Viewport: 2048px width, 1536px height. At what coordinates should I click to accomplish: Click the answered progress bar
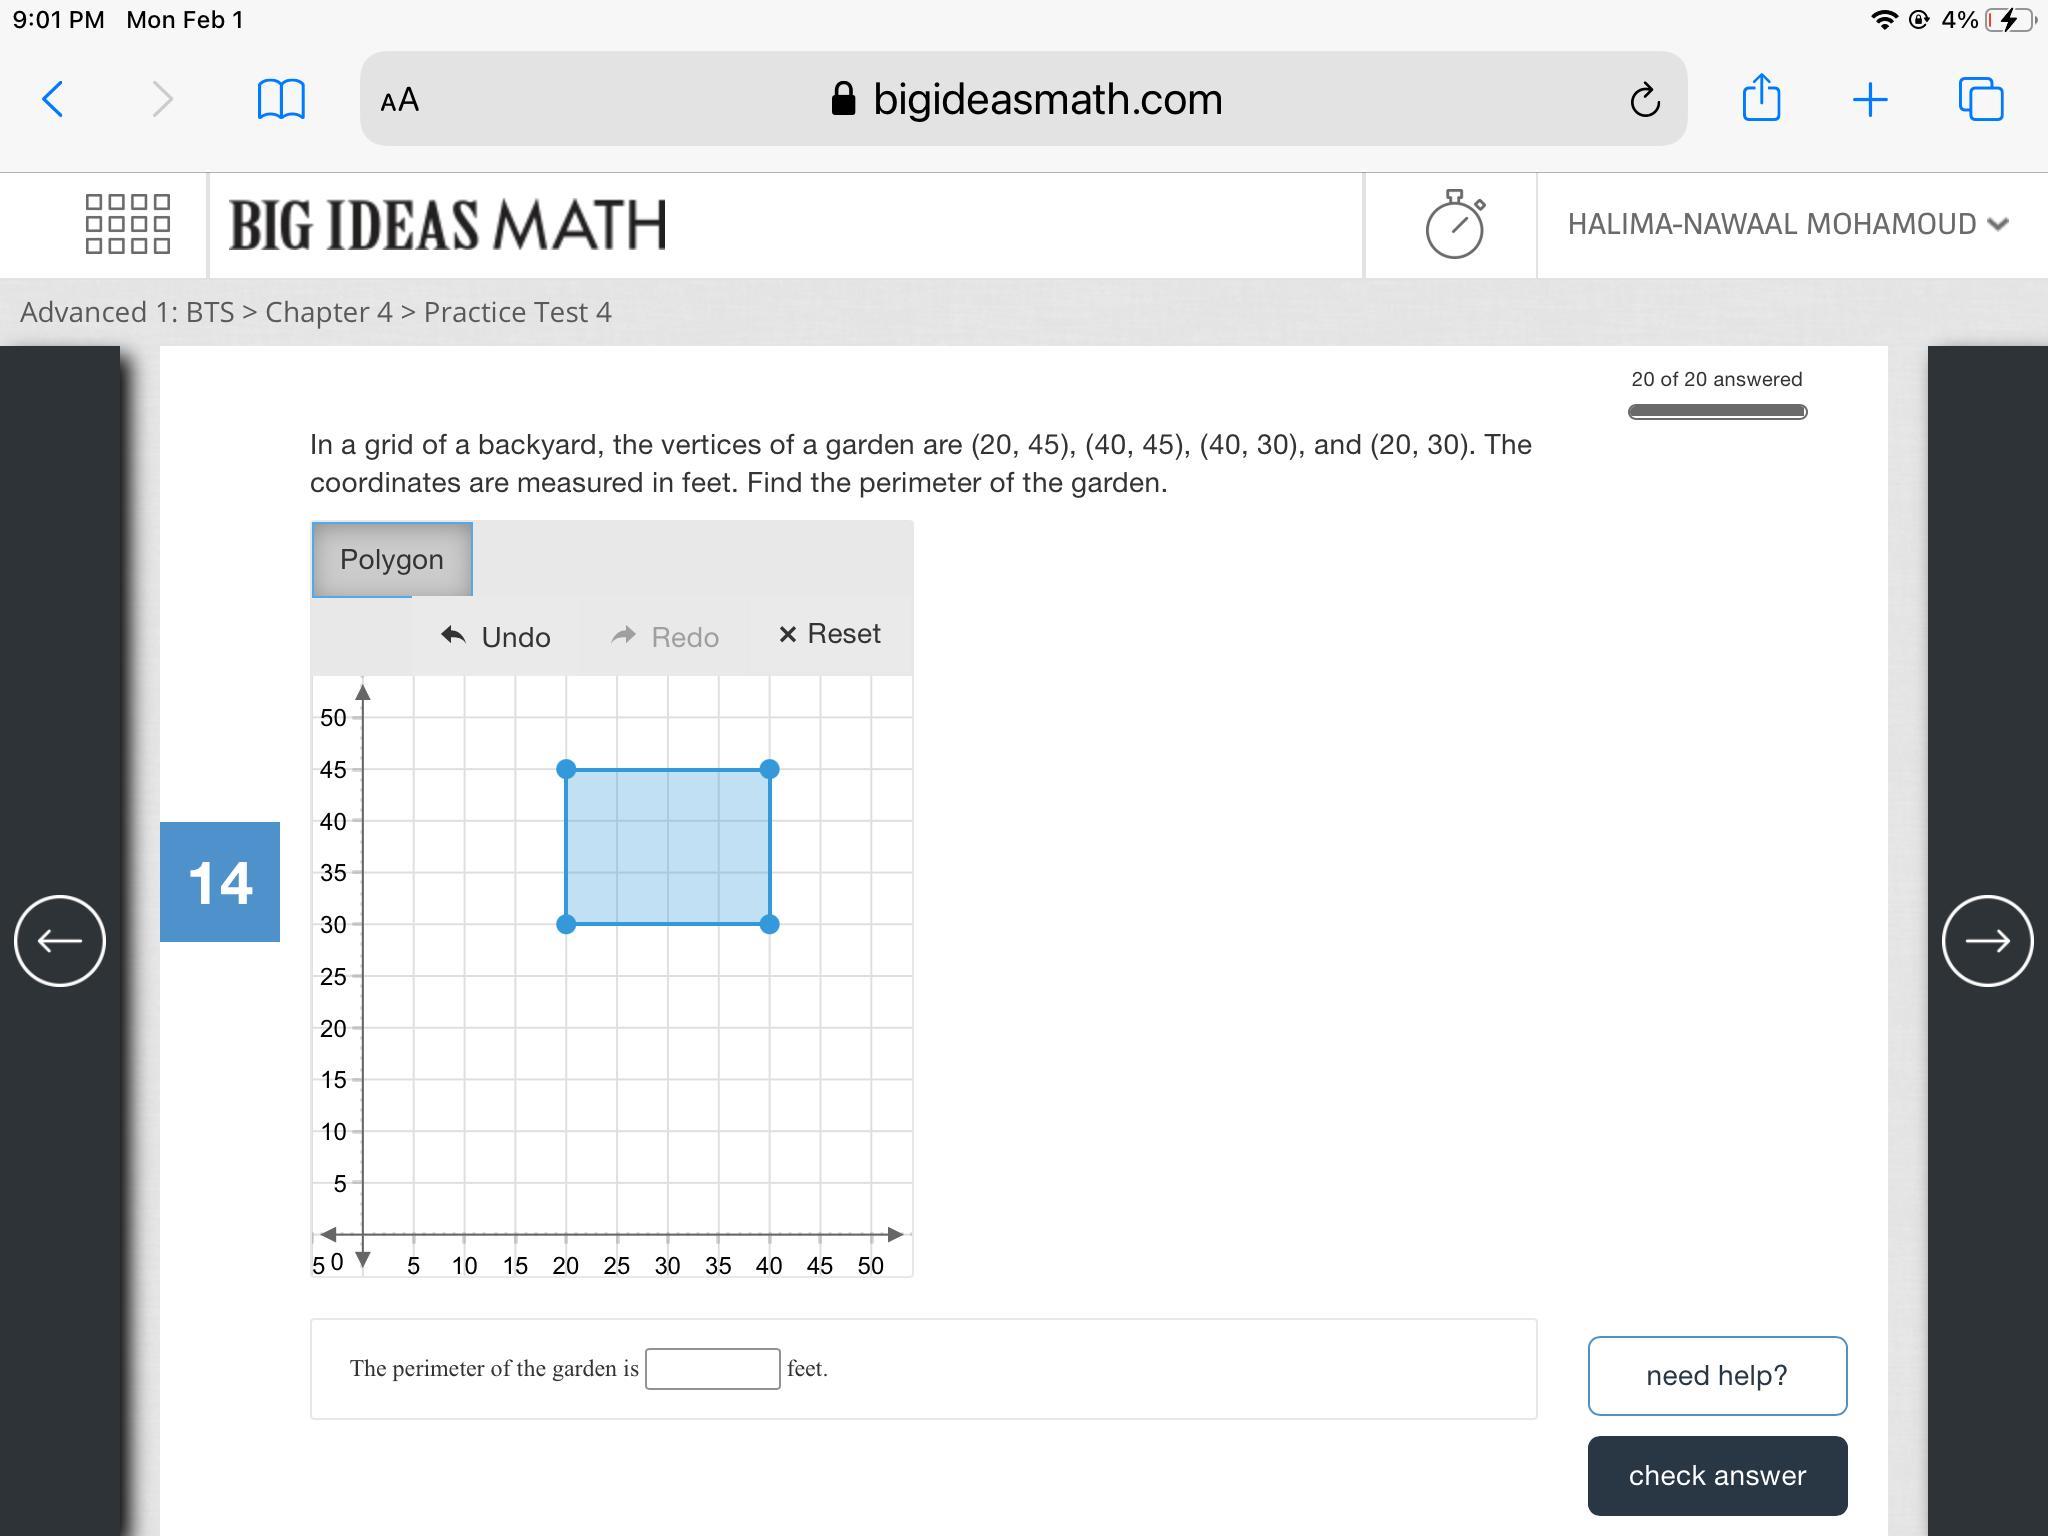click(x=1716, y=411)
